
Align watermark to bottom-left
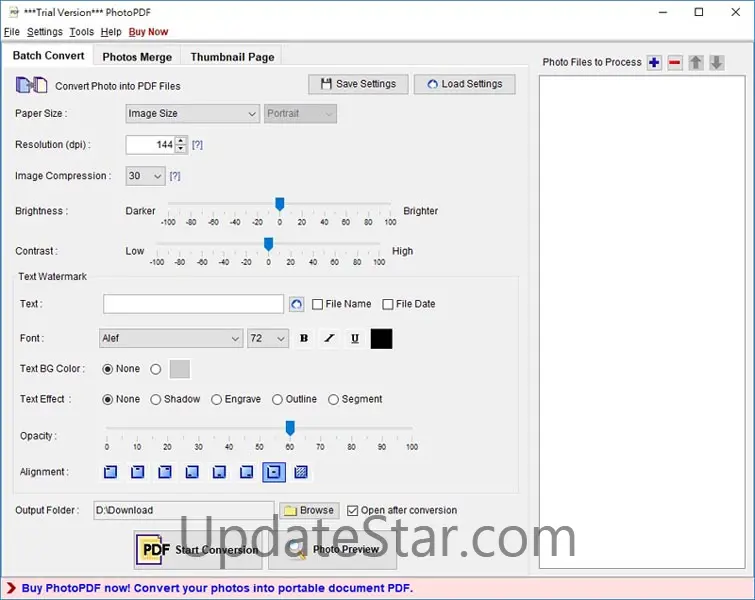(192, 472)
